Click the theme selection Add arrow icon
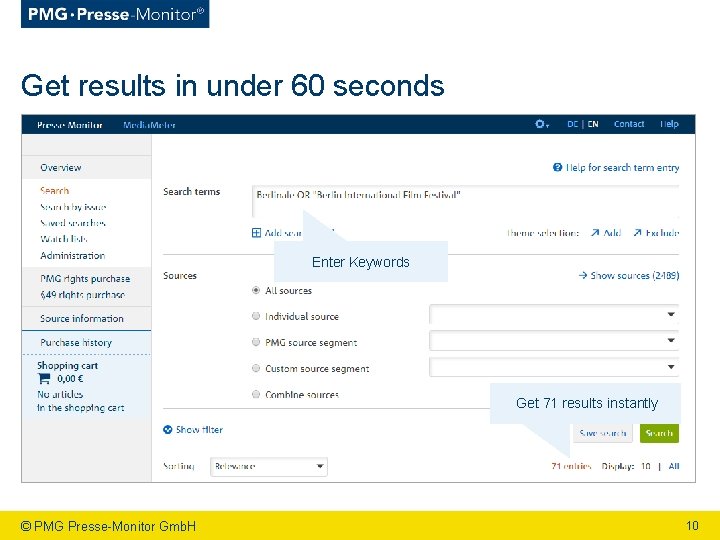 pyautogui.click(x=595, y=233)
